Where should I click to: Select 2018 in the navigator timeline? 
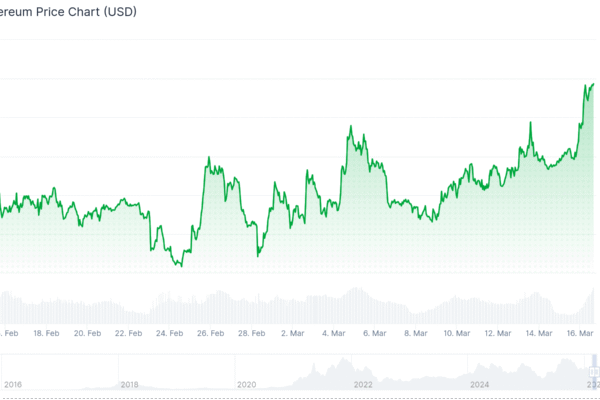[x=129, y=384]
